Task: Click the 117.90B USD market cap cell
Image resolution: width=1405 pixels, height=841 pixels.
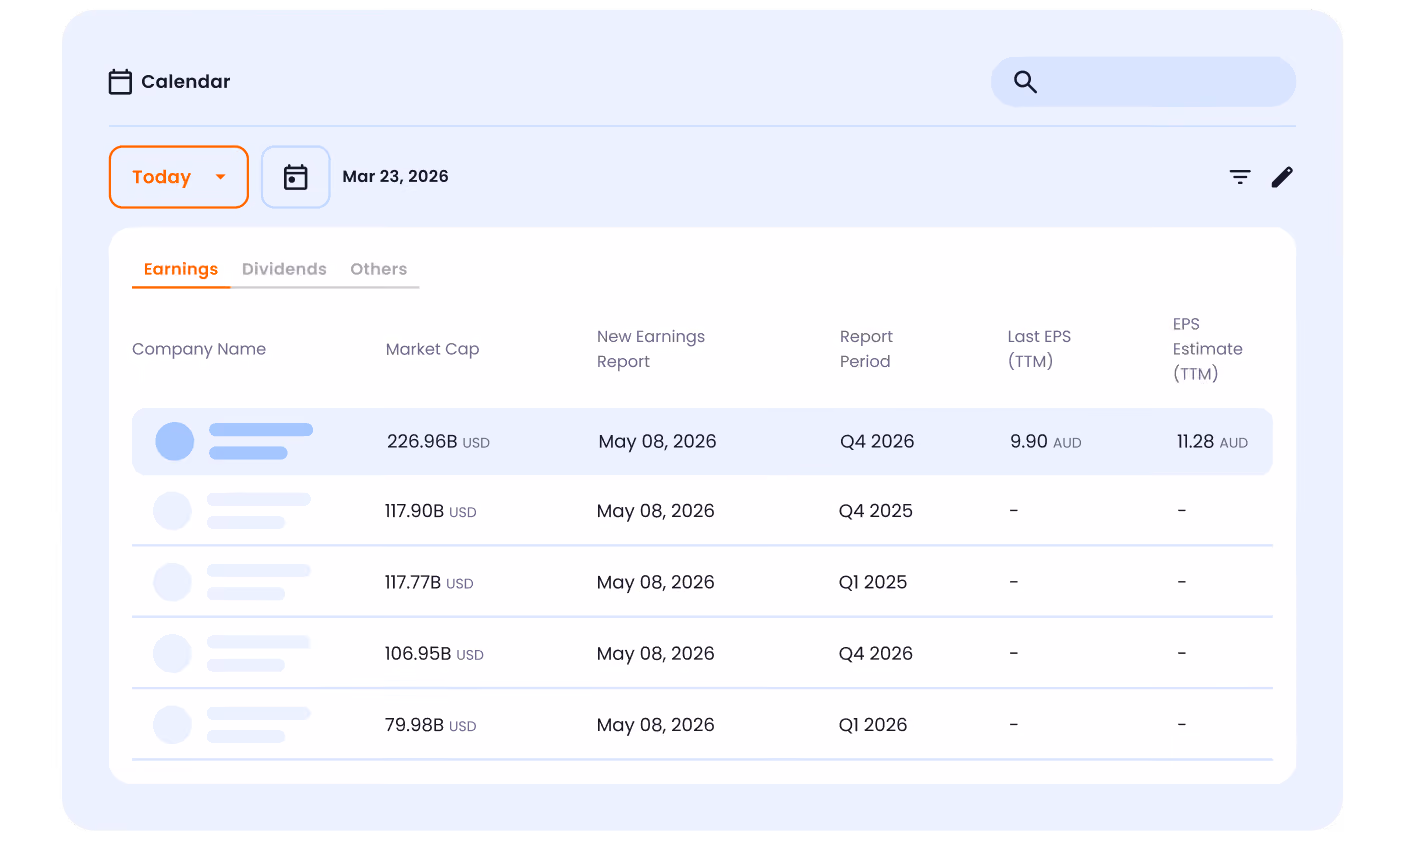Action: [430, 511]
